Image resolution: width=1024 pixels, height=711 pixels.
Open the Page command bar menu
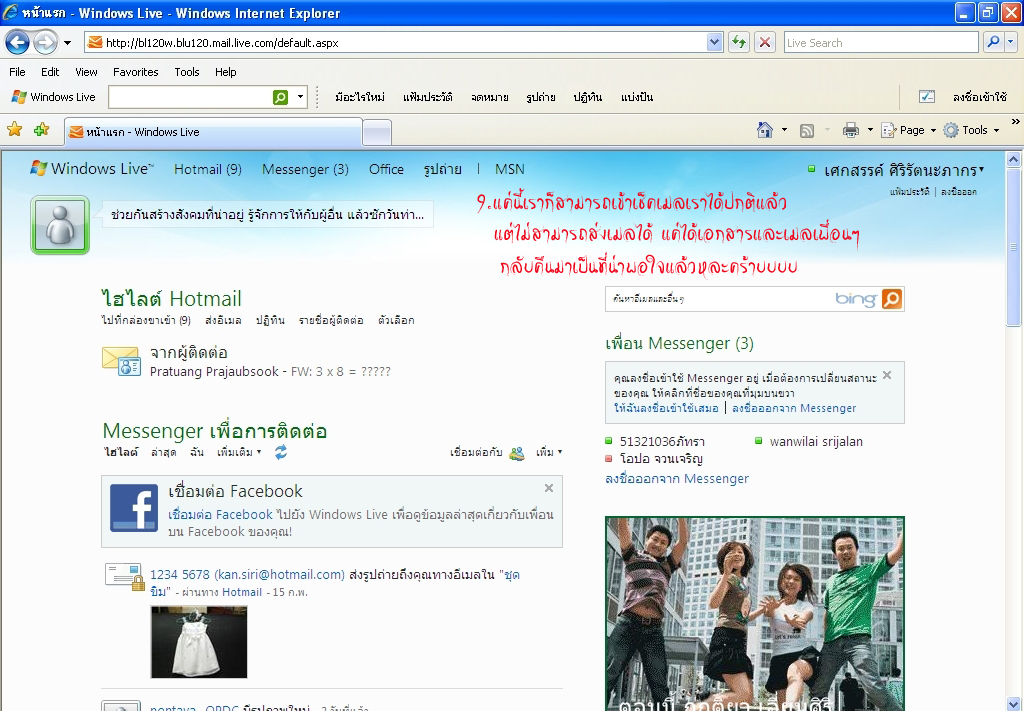tap(908, 130)
